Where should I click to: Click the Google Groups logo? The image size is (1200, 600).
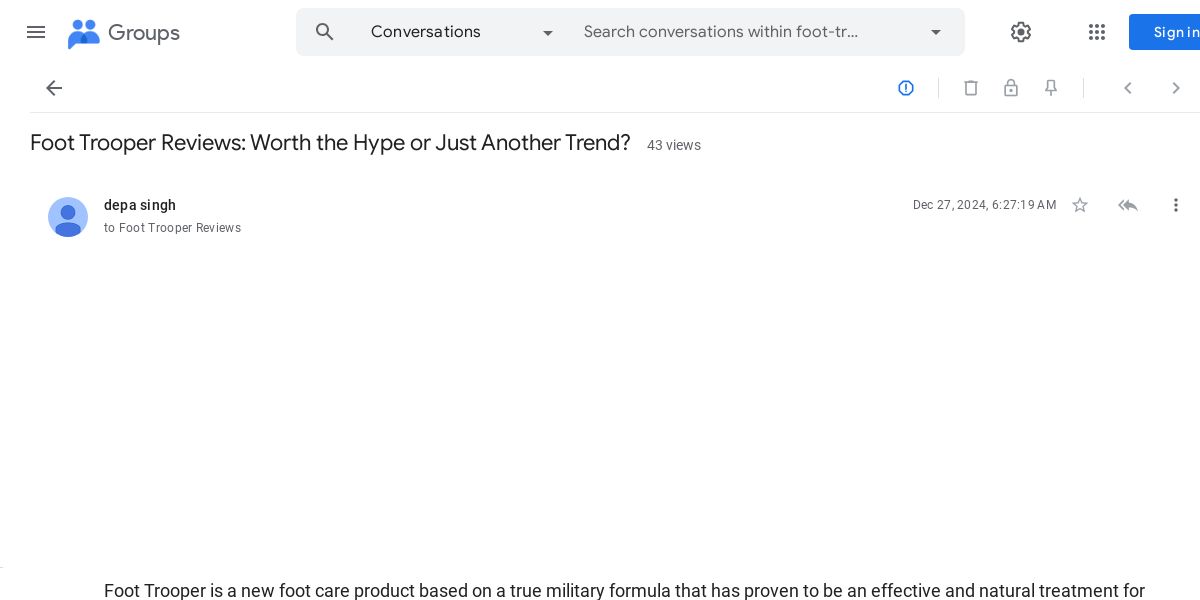pyautogui.click(x=124, y=33)
